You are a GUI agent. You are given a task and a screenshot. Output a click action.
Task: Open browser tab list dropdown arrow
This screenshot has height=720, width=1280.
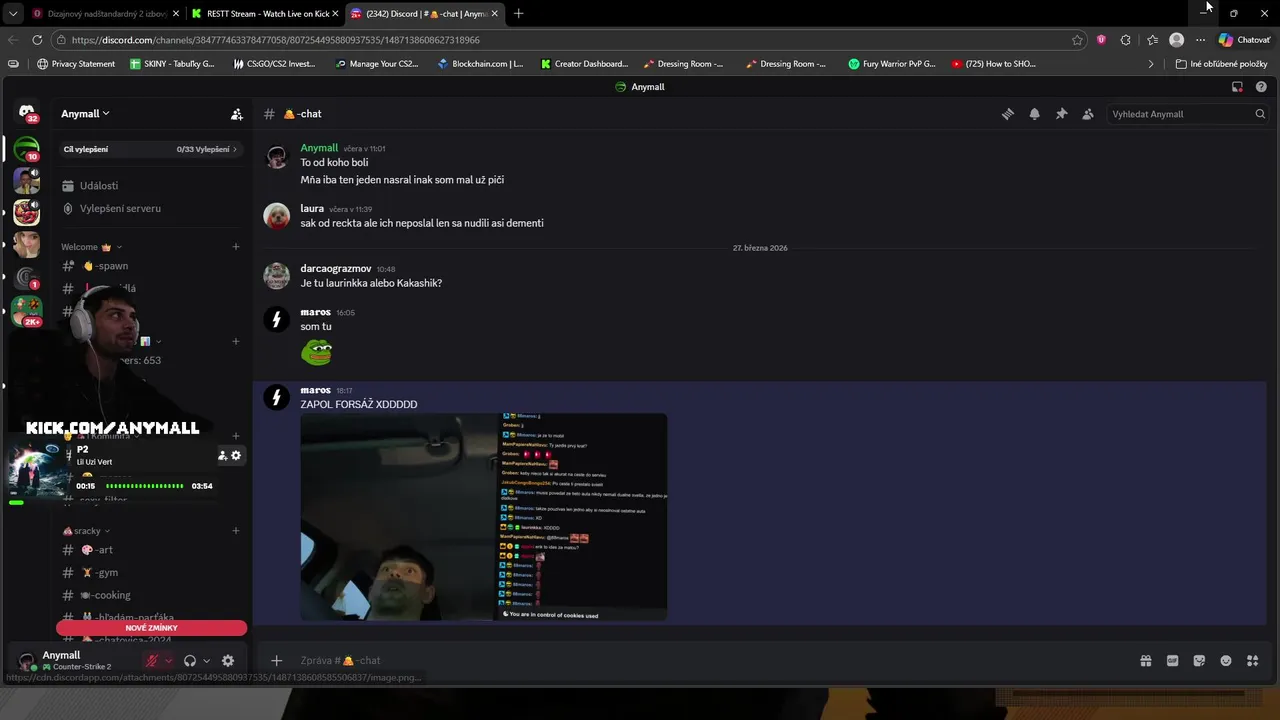click(x=12, y=14)
